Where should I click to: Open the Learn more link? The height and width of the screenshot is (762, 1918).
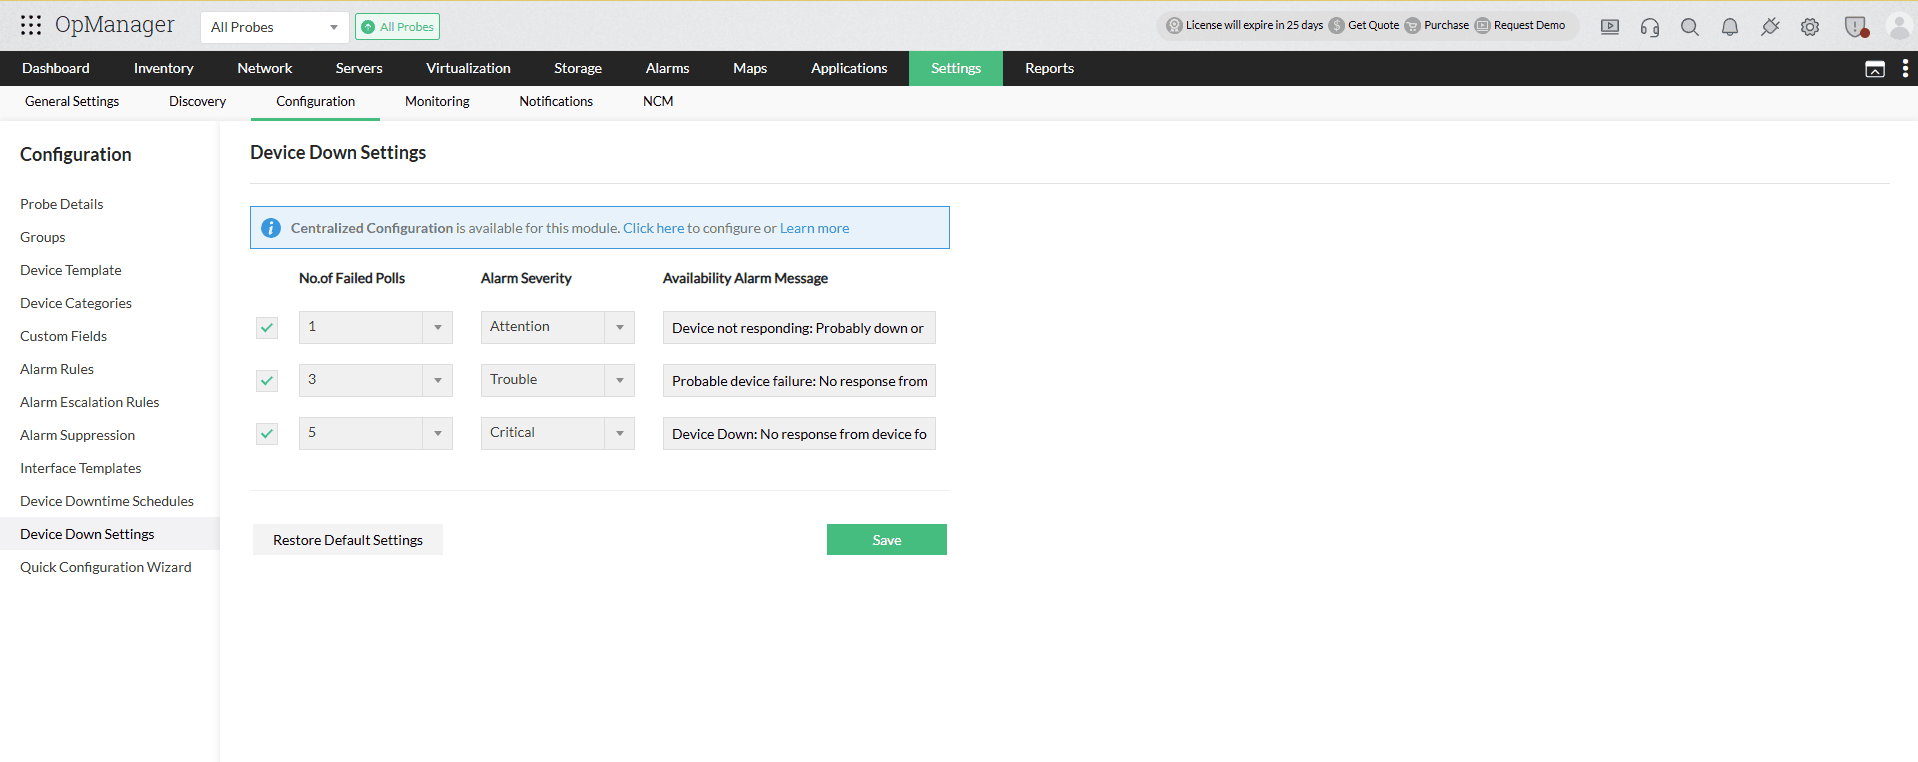click(x=814, y=228)
